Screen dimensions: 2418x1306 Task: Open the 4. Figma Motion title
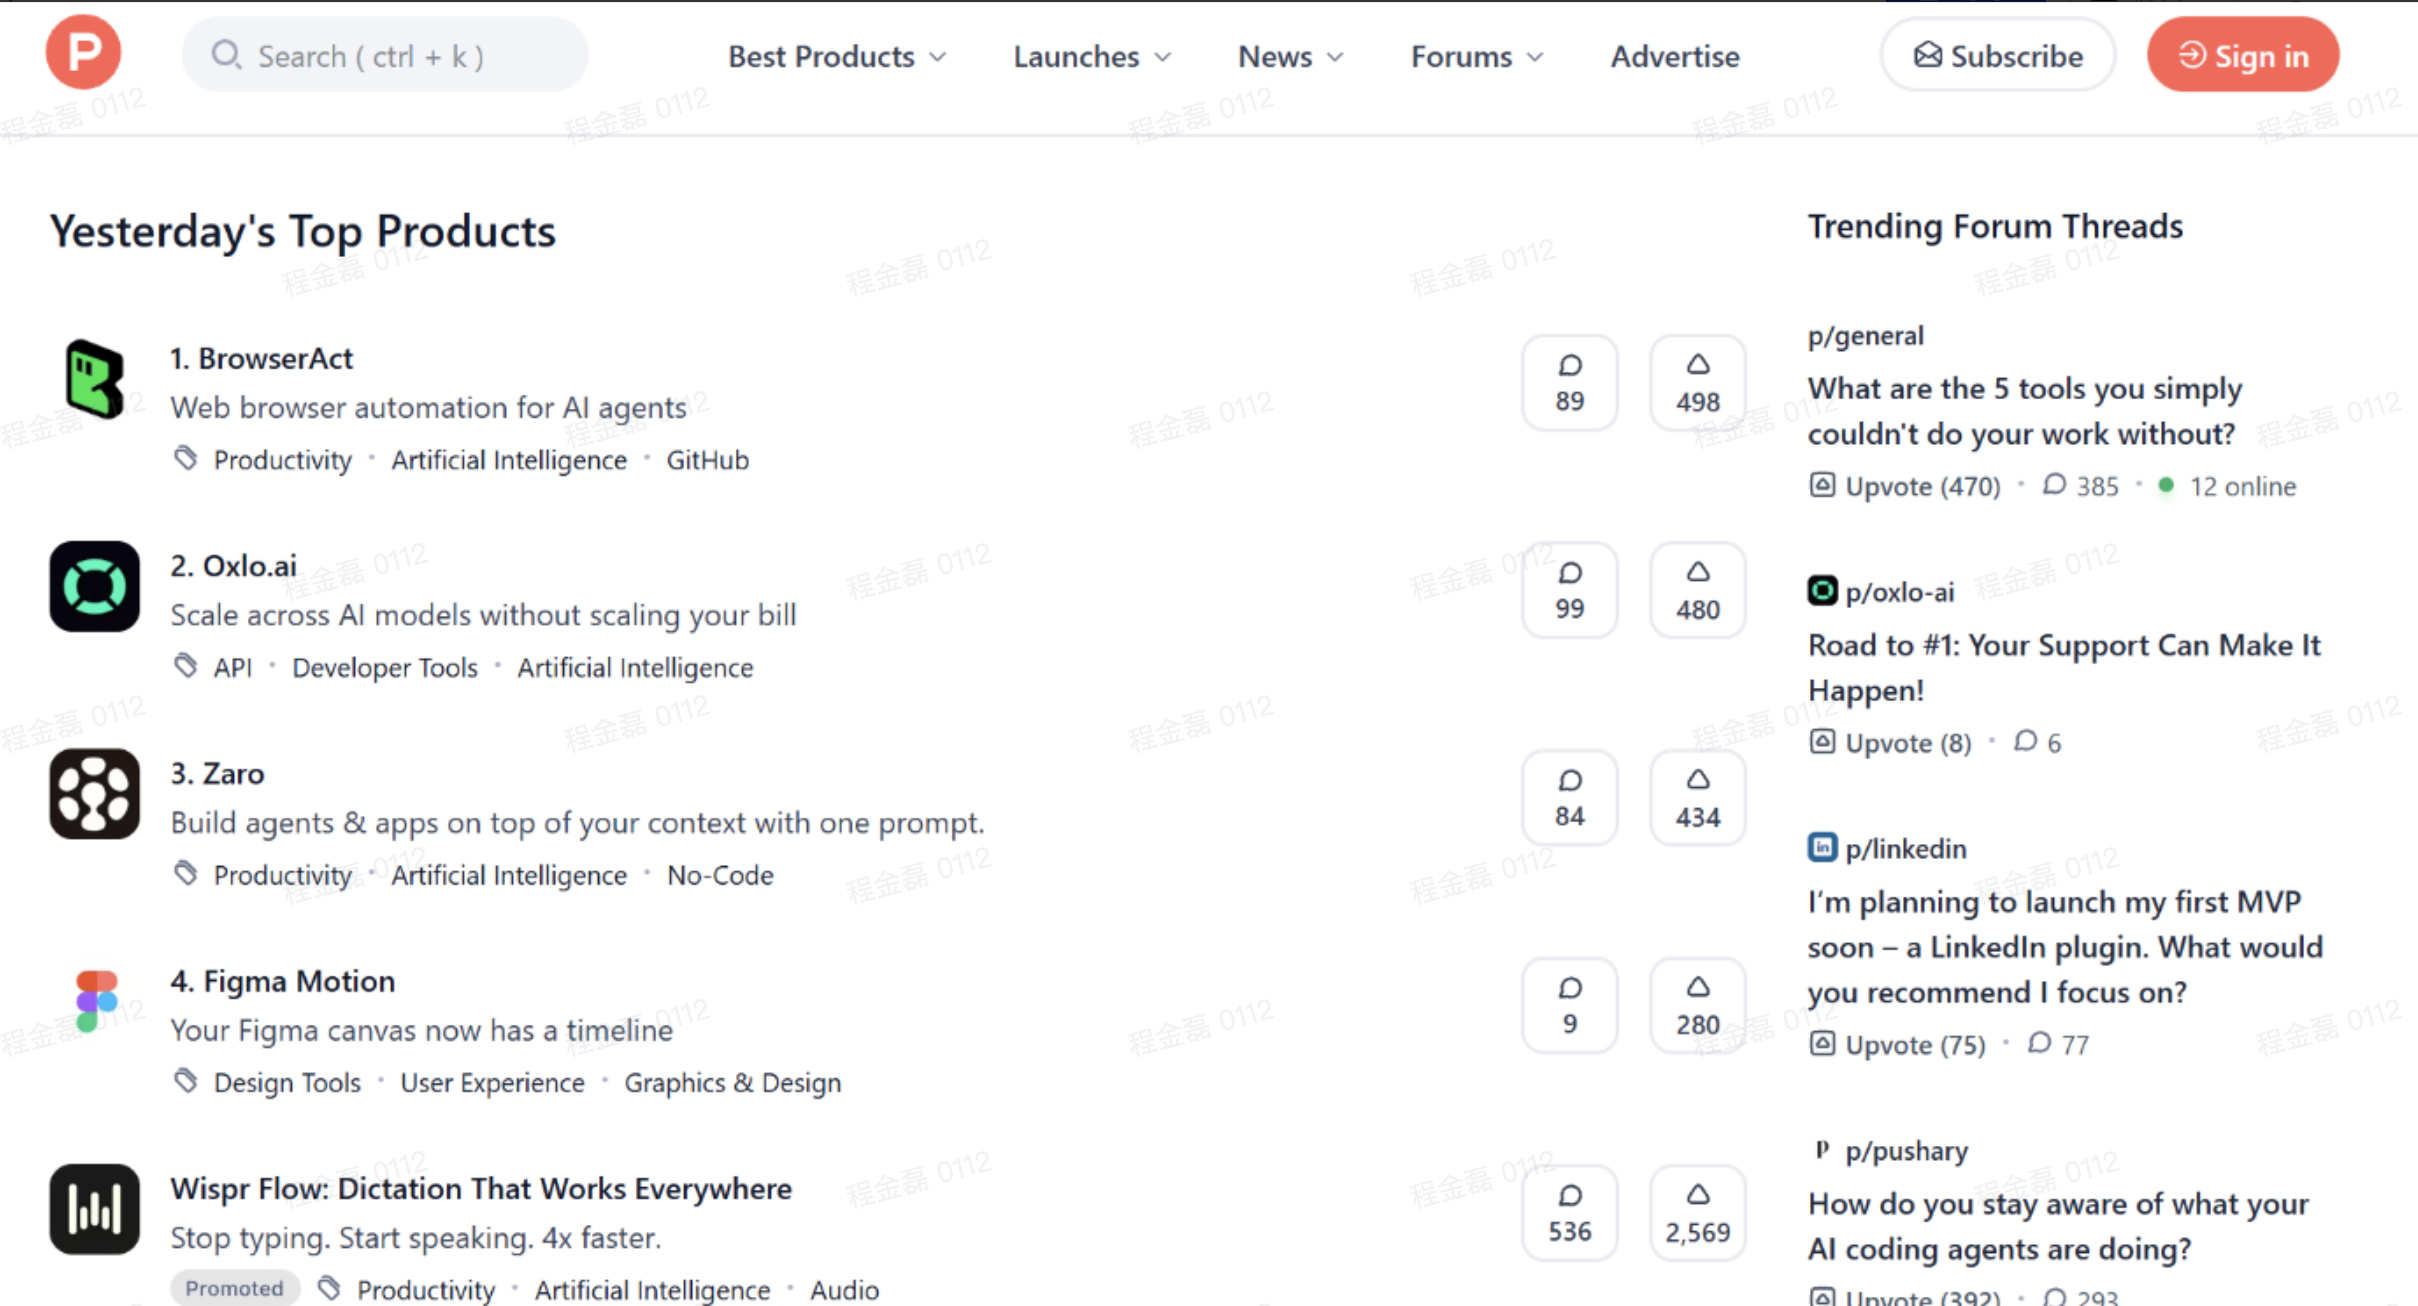coord(282,981)
